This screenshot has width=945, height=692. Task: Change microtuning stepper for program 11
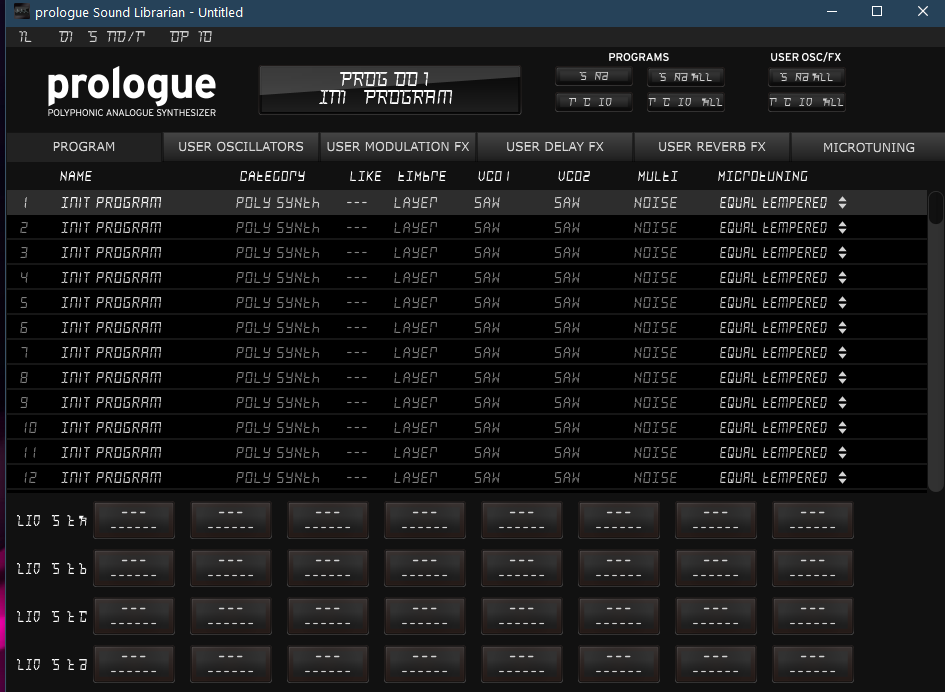click(843, 453)
